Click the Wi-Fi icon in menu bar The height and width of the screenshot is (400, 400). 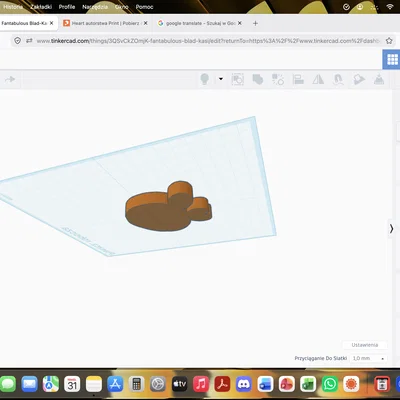coord(390,7)
